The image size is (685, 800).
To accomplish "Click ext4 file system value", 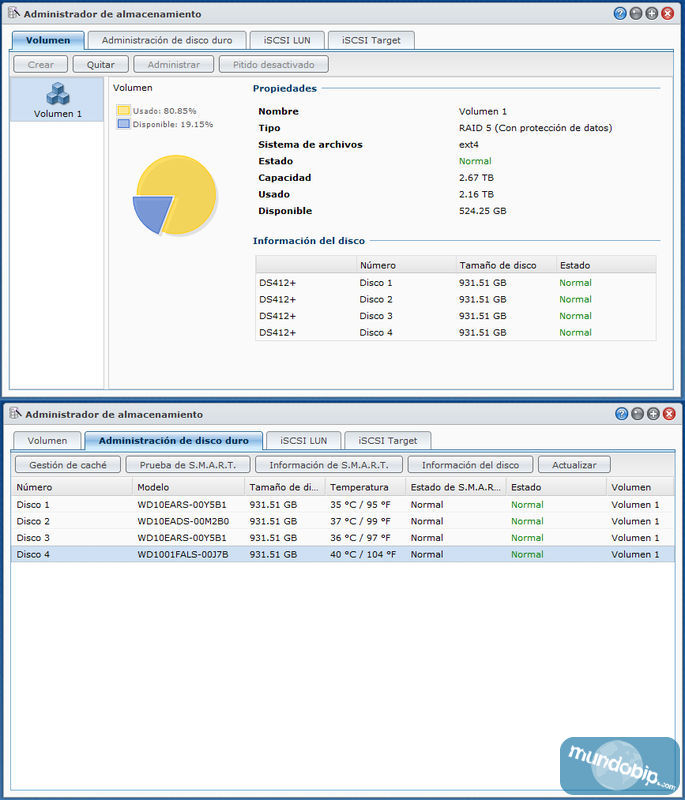I will (468, 145).
